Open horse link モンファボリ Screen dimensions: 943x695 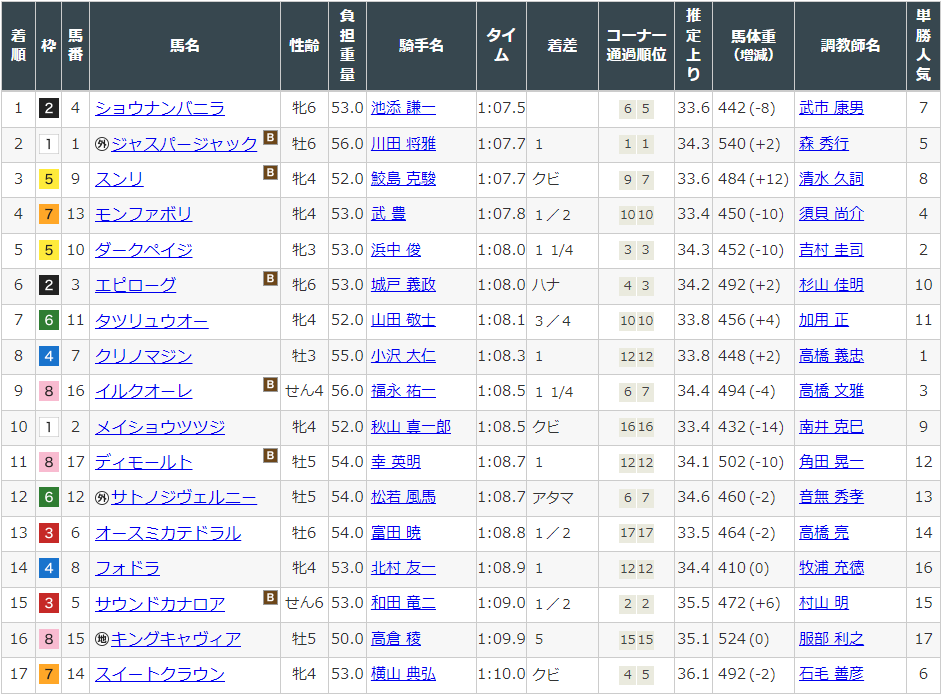[144, 214]
